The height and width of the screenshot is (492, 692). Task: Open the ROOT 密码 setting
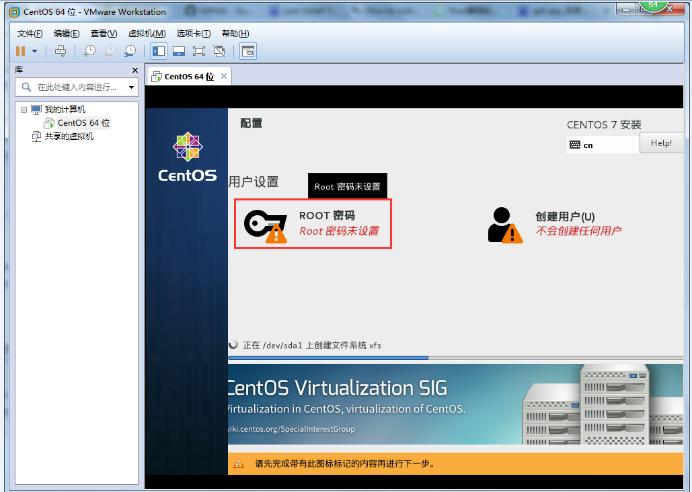(x=313, y=224)
